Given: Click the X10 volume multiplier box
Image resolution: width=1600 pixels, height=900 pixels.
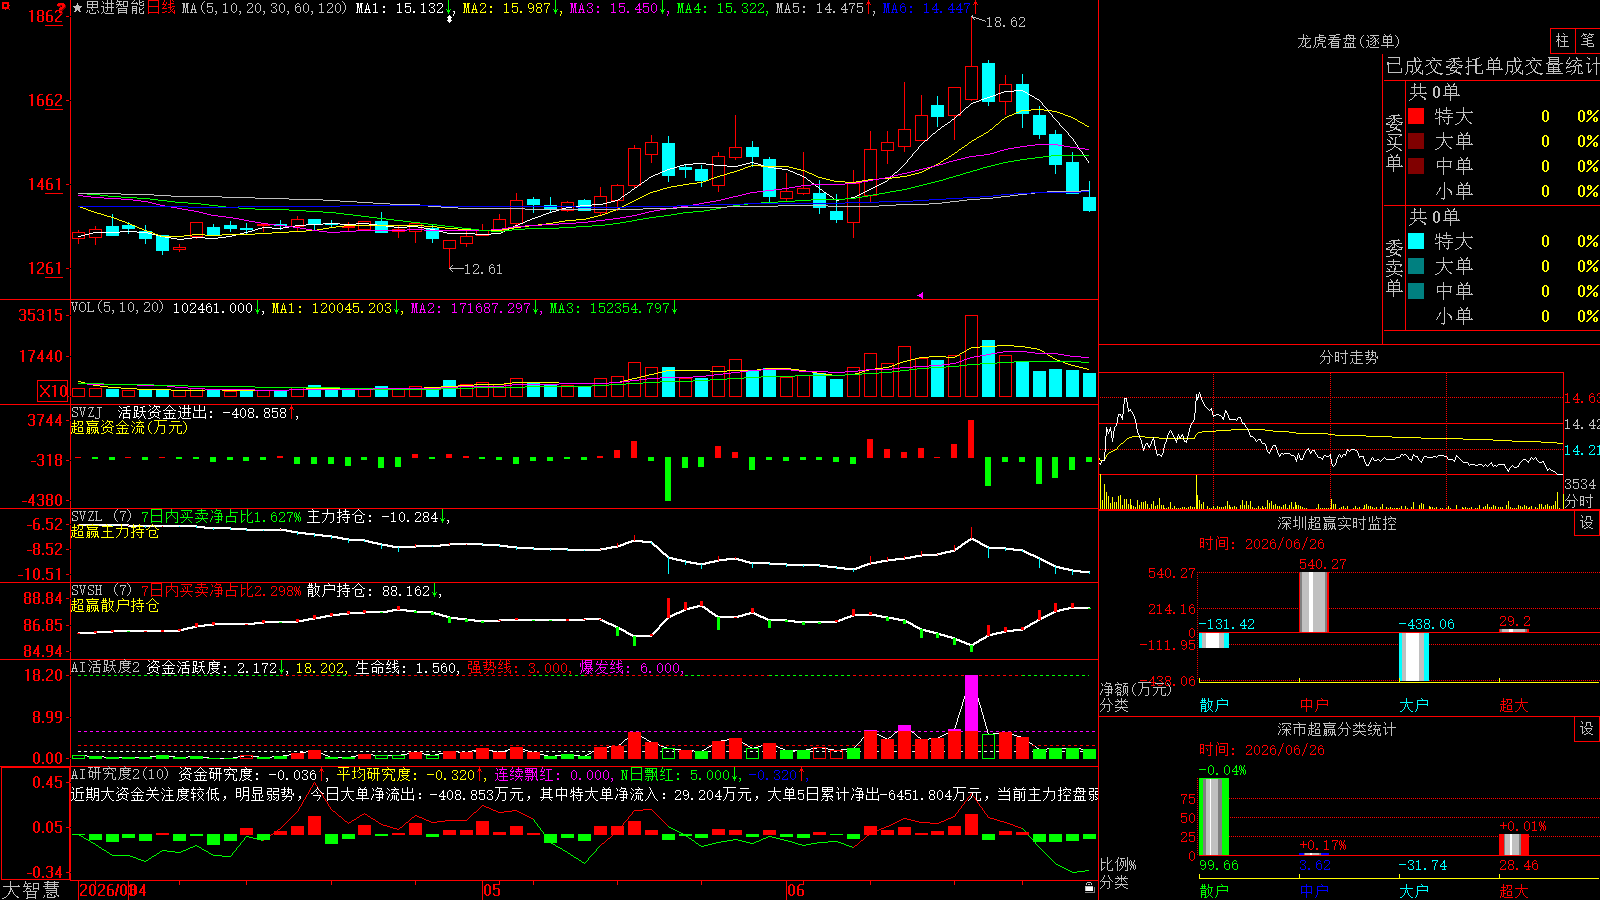Looking at the screenshot, I should coord(53,391).
